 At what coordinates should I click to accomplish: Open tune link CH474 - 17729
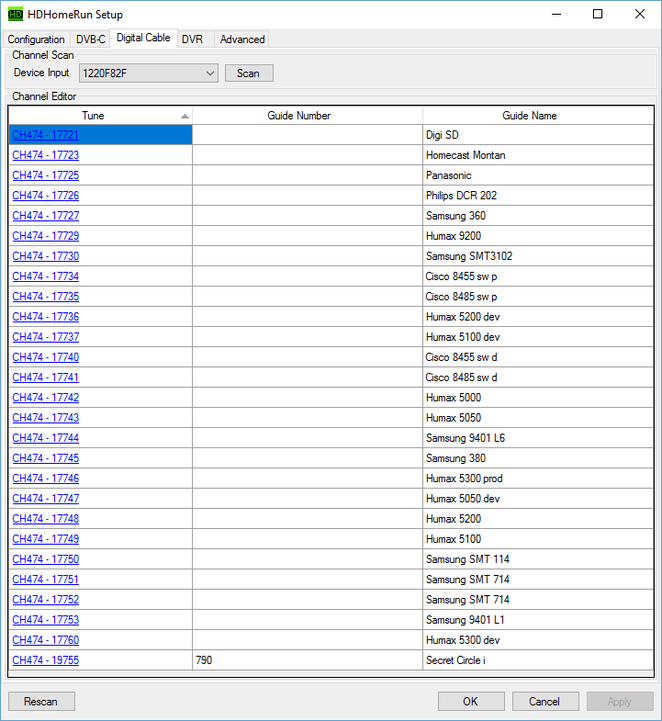tap(46, 236)
